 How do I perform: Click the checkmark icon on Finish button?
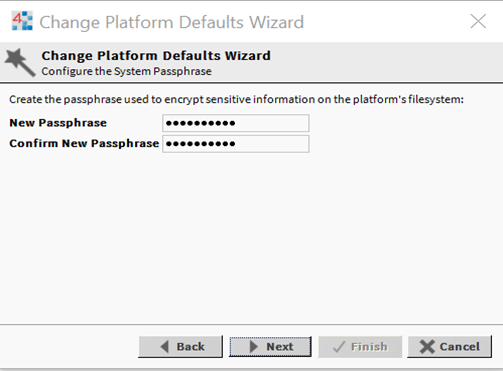(x=339, y=347)
